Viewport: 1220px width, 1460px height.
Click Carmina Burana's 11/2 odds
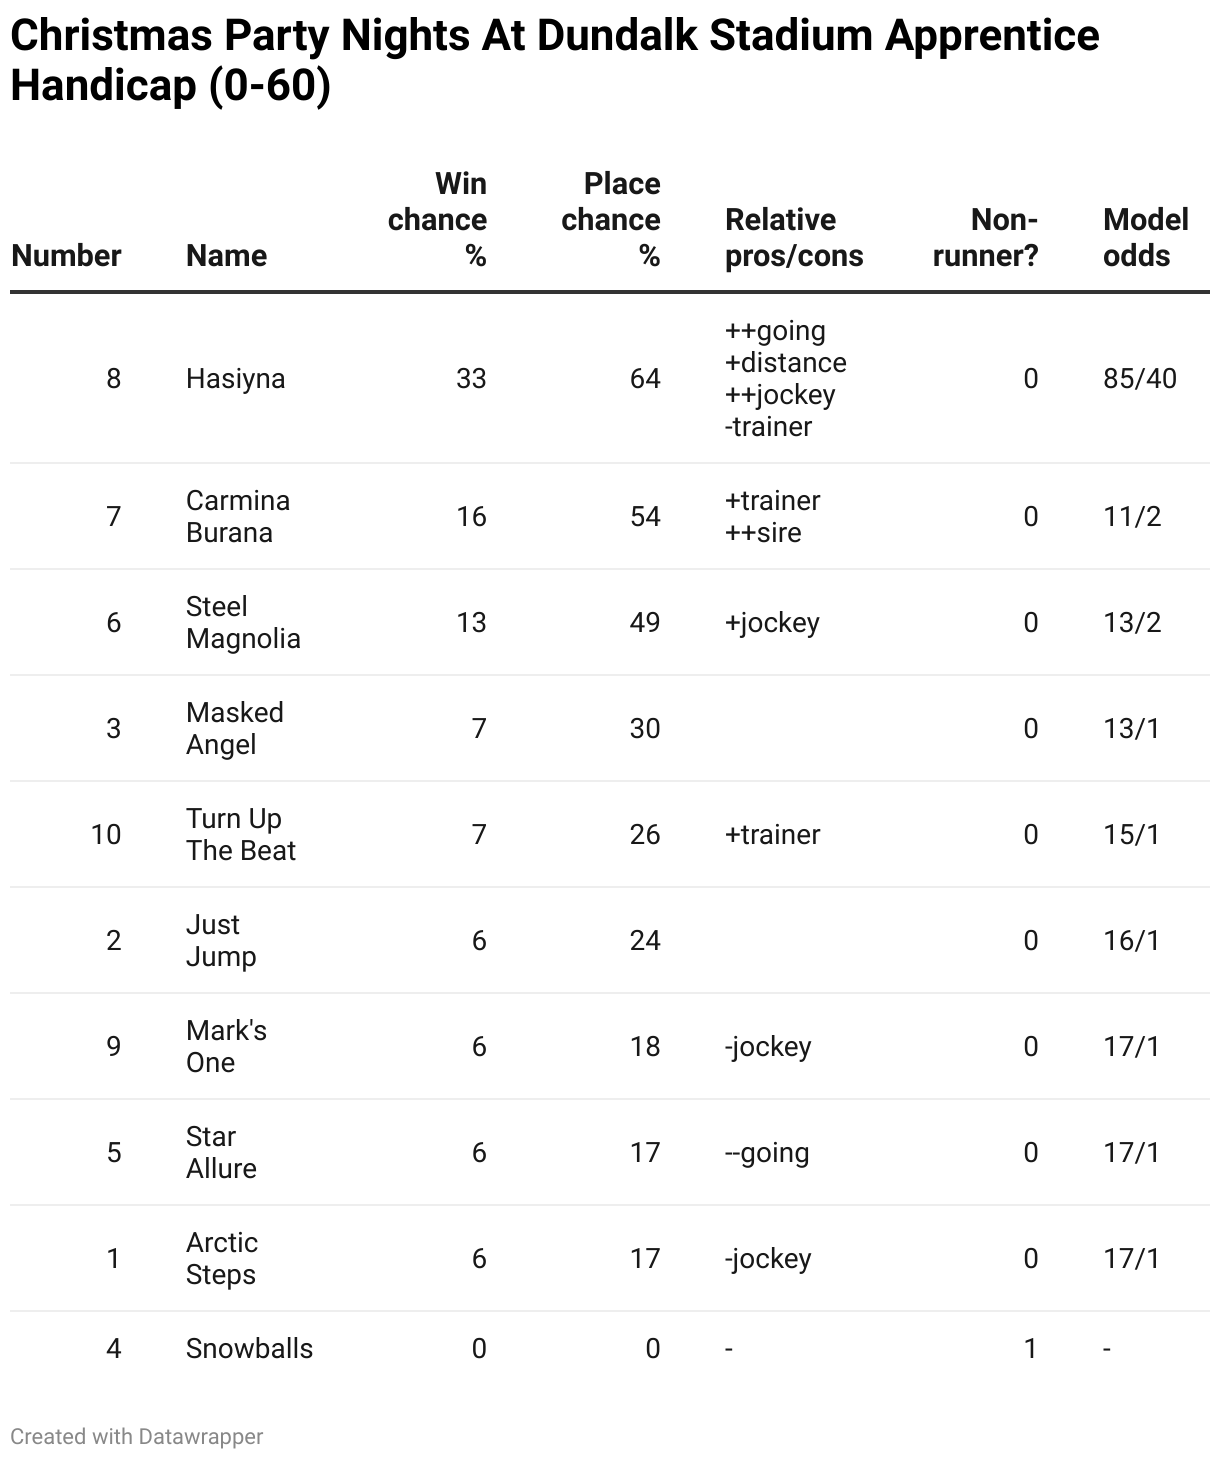pyautogui.click(x=1132, y=516)
